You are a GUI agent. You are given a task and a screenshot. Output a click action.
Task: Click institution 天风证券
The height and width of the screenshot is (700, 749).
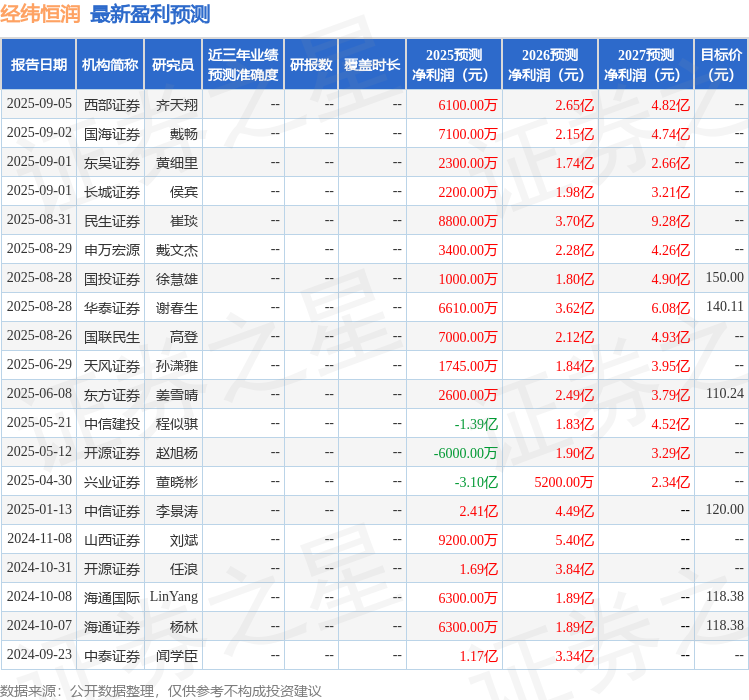tap(112, 366)
